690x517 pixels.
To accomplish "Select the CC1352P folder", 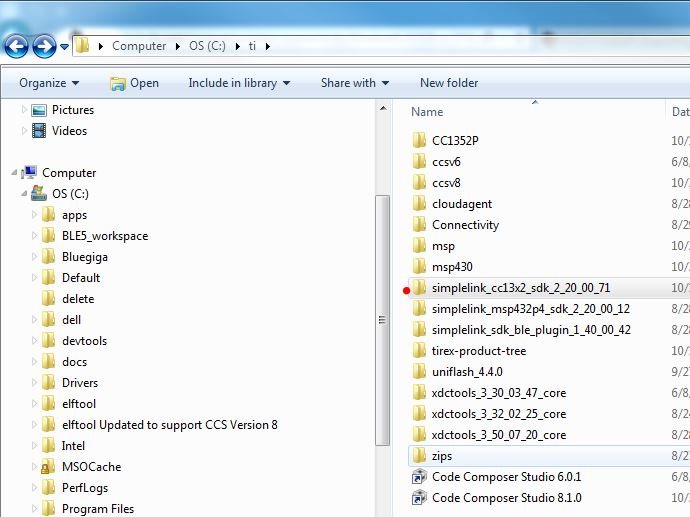I will click(x=455, y=141).
